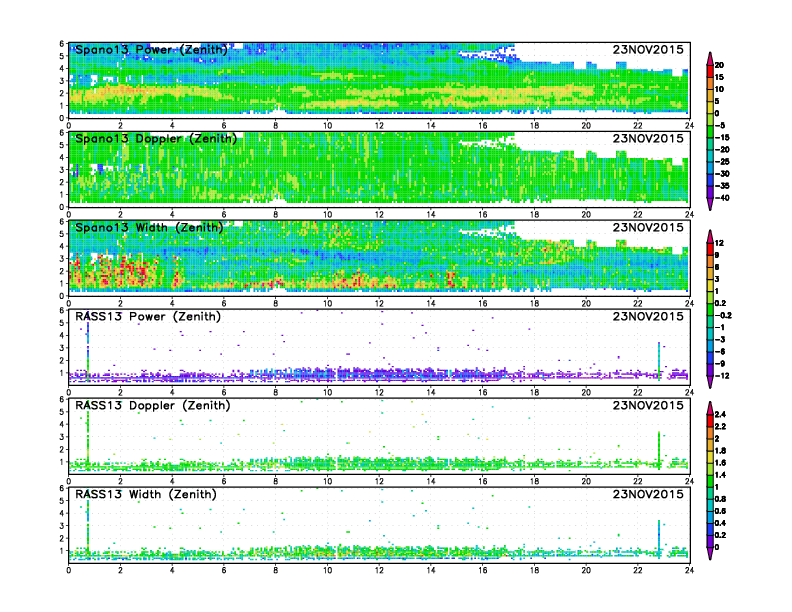Click the 23NOV2015 date in Spano13 Width panel
Screen dimensions: 792x612
[x=648, y=227]
